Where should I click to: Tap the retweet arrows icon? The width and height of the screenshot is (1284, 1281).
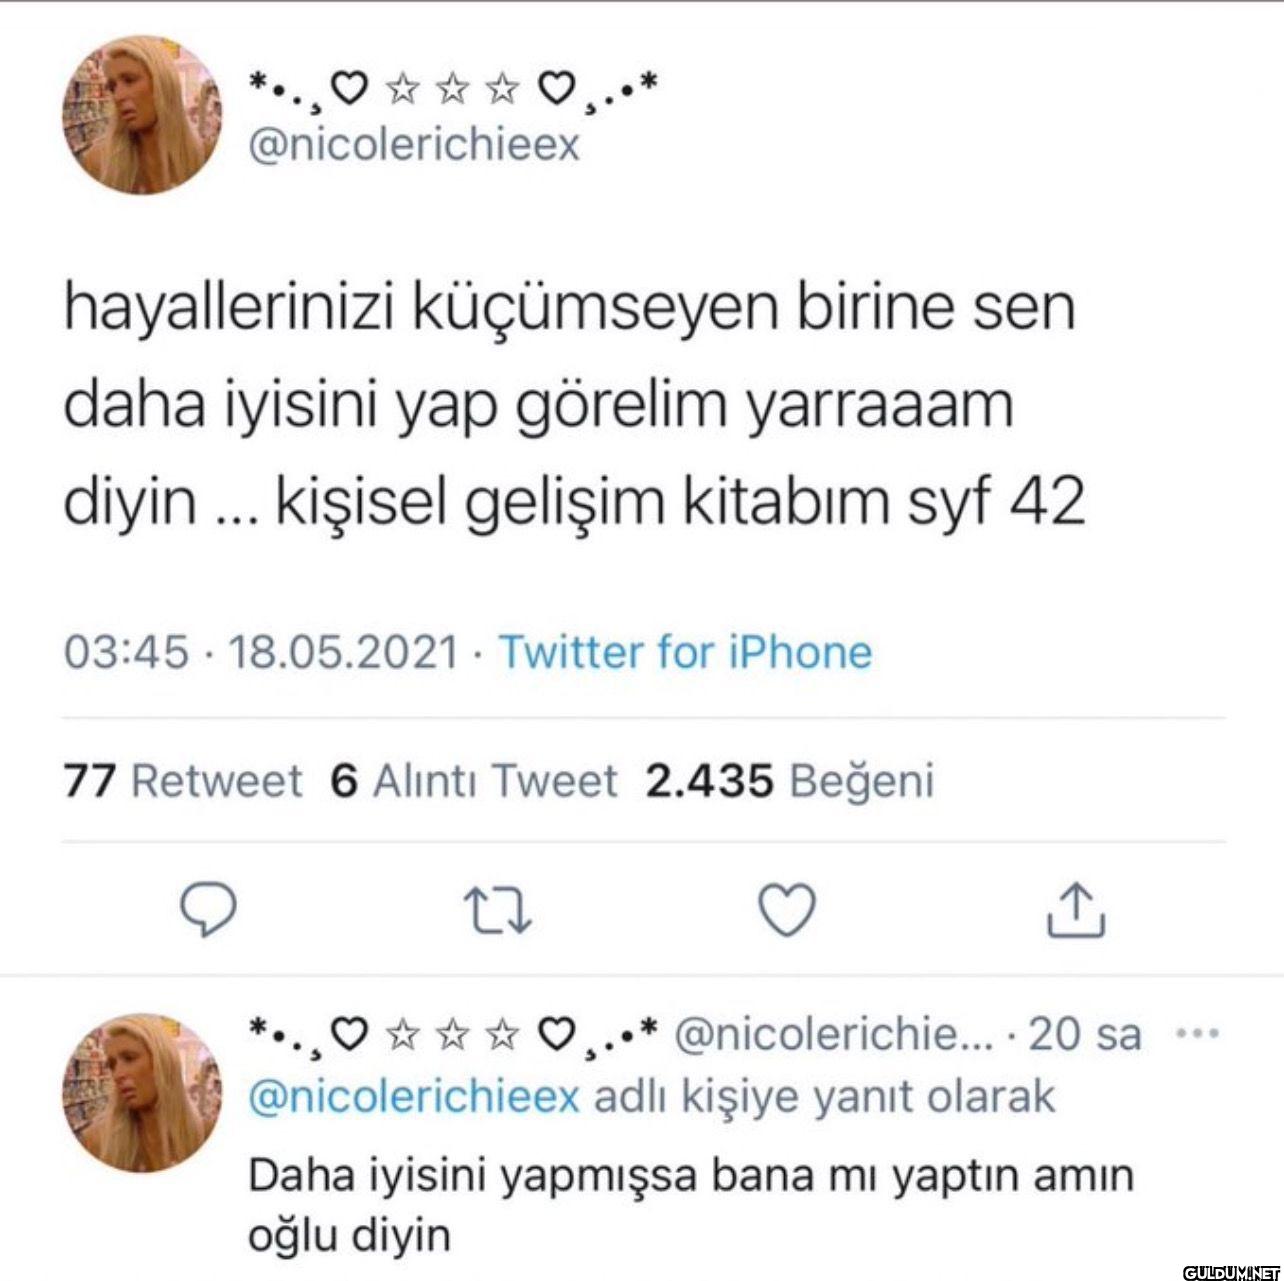tap(498, 910)
